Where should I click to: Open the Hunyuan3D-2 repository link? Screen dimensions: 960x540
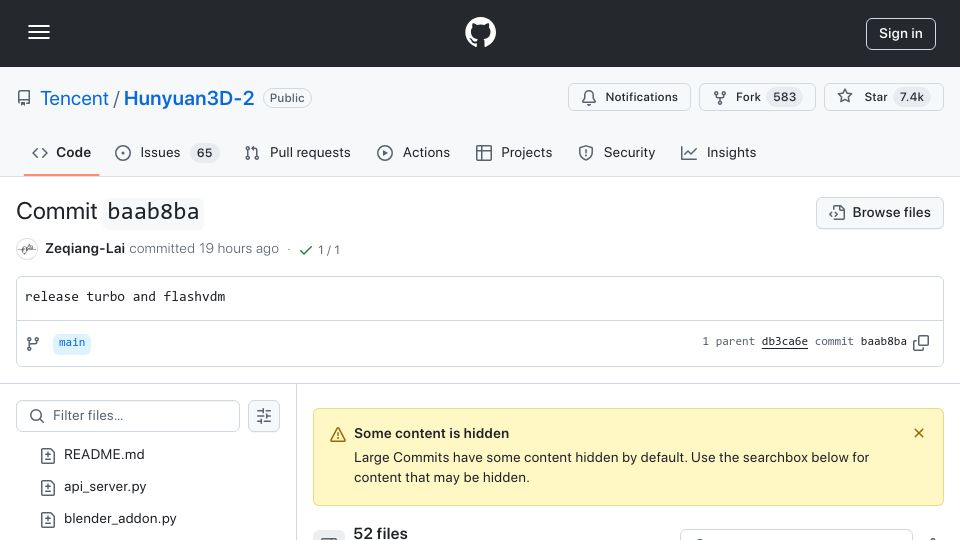189,98
